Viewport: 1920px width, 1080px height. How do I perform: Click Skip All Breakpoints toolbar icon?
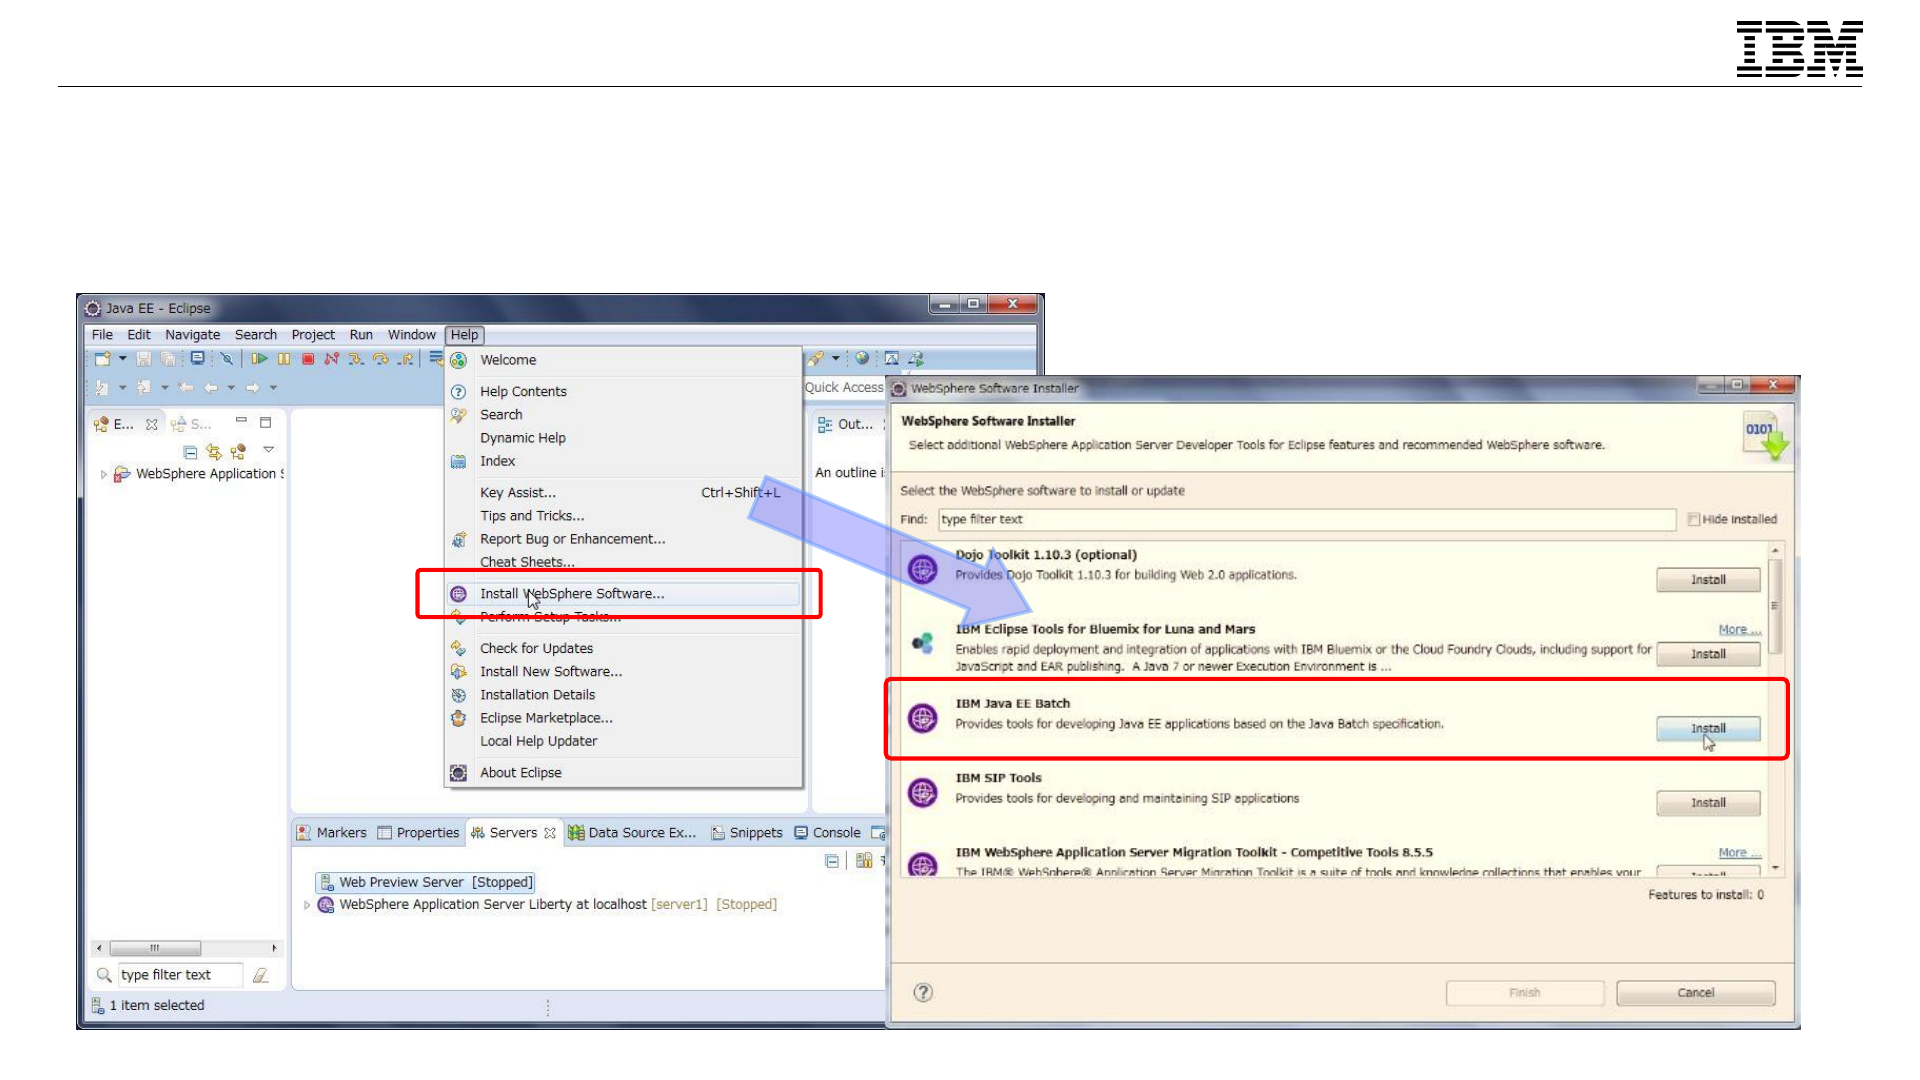(x=227, y=359)
